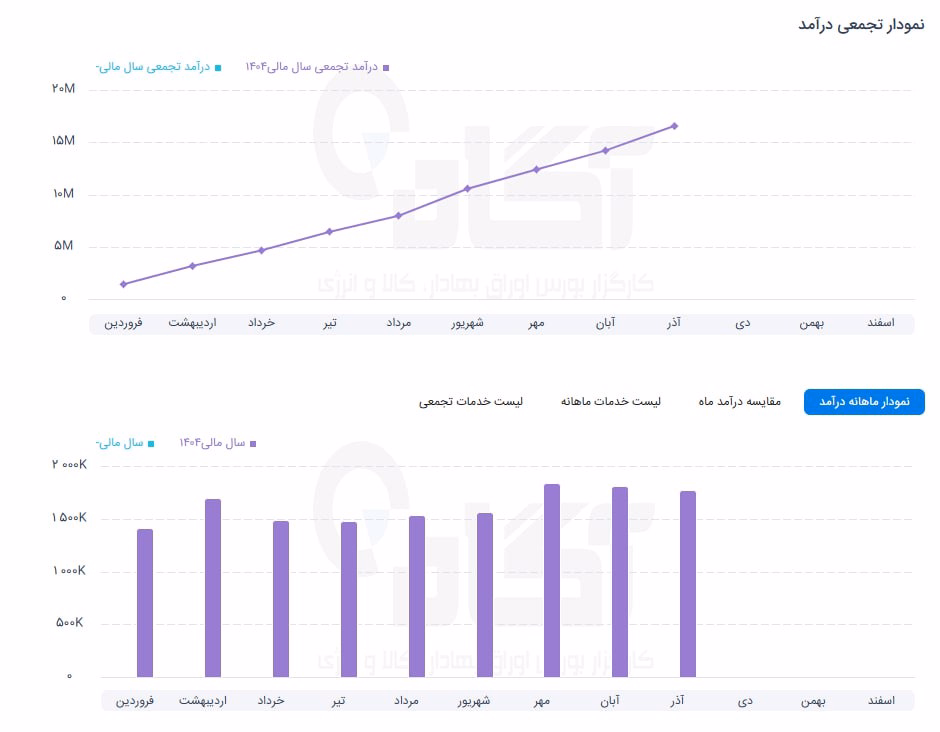Click بهمن label under the monthly bar chart
Viewport: 940px width, 732px height.
click(814, 701)
